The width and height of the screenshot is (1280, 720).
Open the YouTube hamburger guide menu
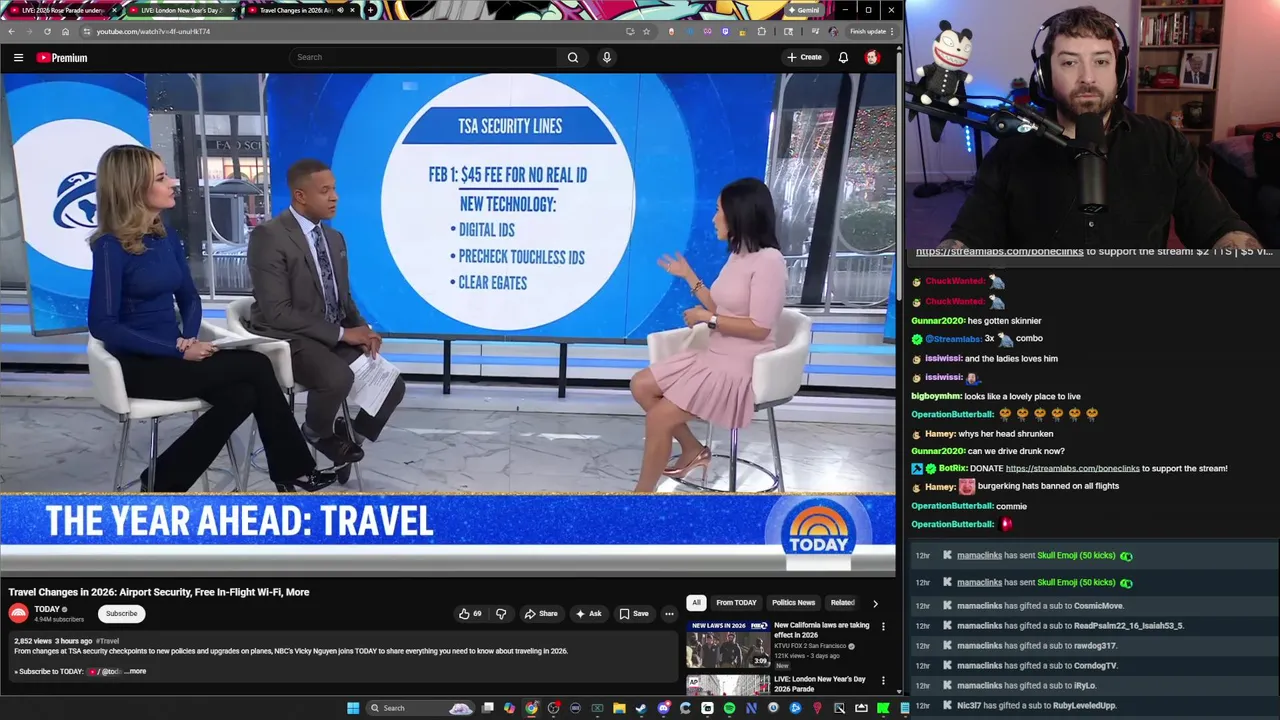click(x=18, y=58)
